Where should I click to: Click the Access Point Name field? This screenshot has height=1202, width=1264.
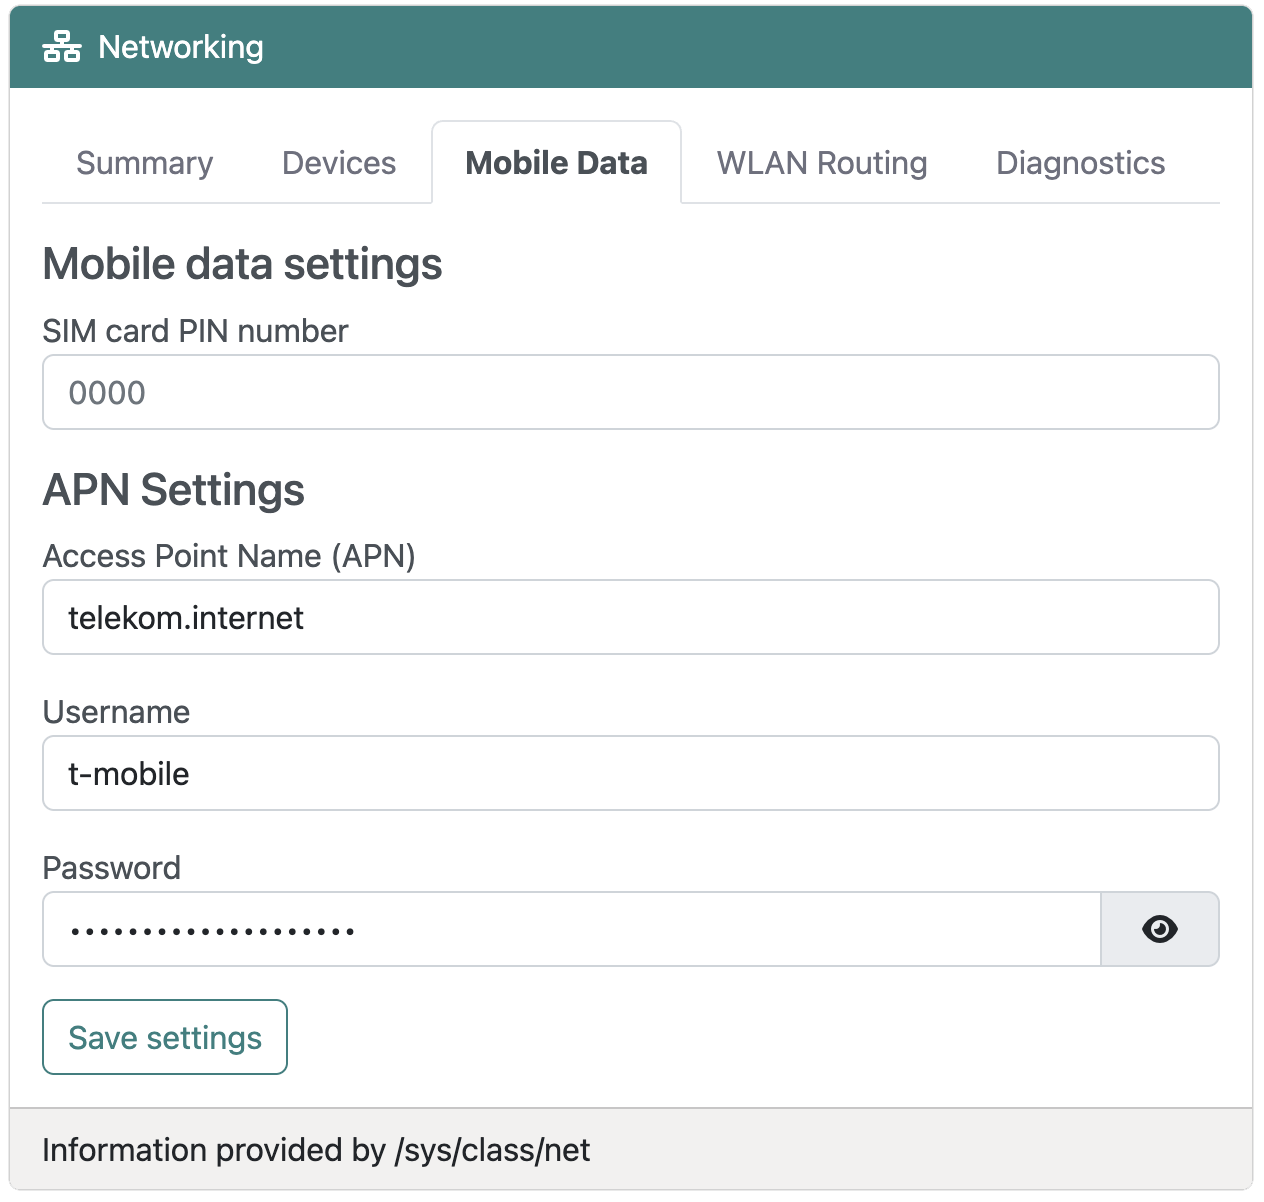click(631, 617)
